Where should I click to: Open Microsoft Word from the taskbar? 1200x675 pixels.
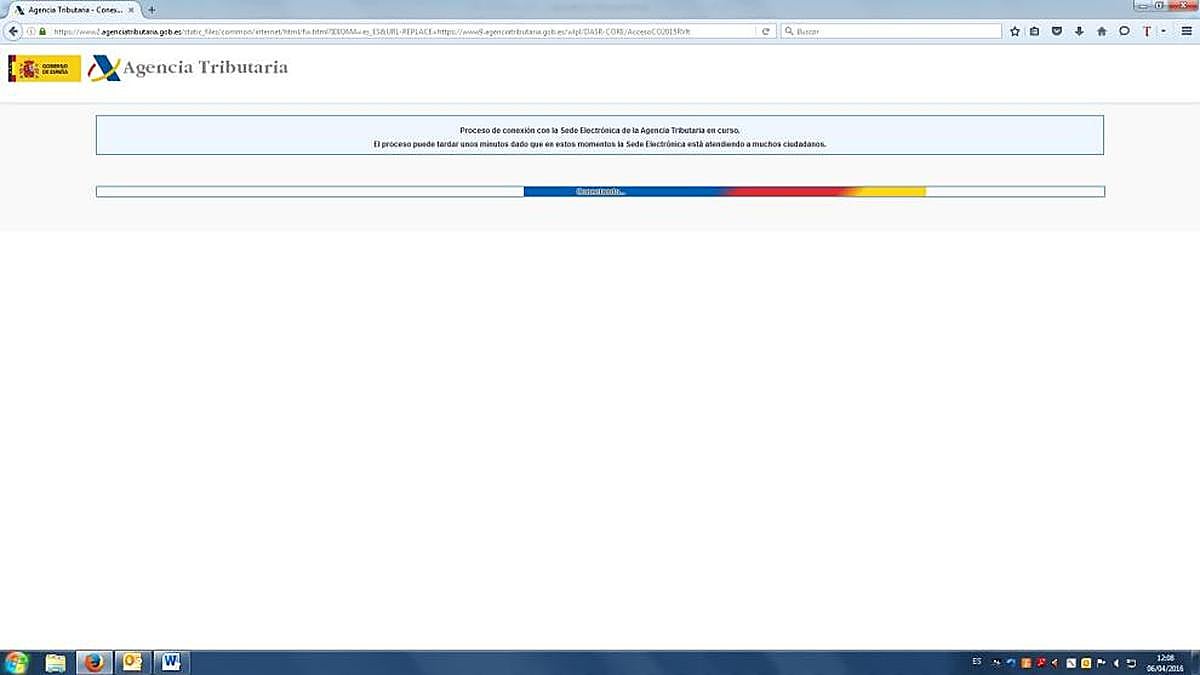tap(171, 662)
